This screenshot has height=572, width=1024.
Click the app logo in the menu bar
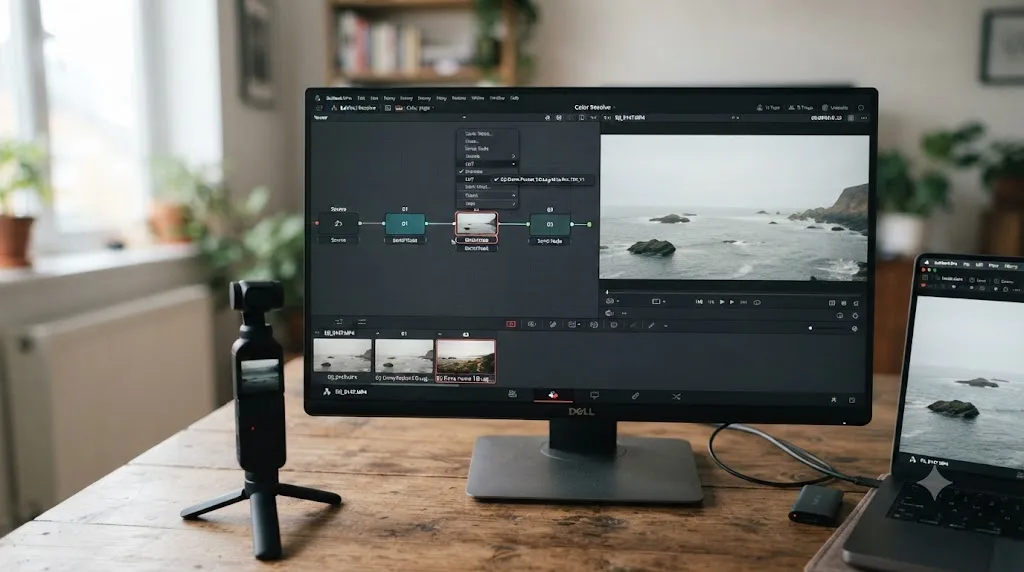317,99
